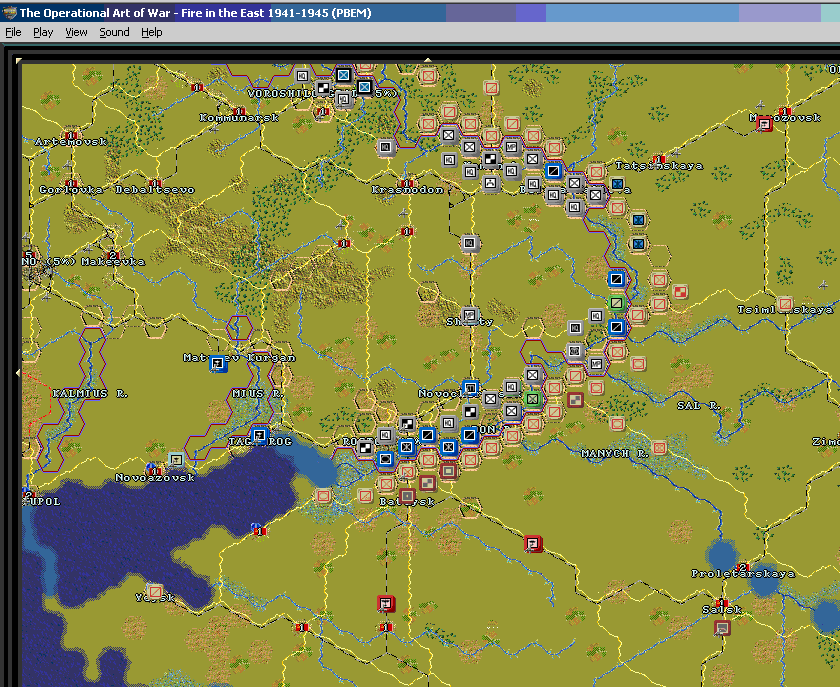This screenshot has width=840, height=688.
Task: Select the lone gray HQ unit northwest of Krasnodon
Action: 385,147
